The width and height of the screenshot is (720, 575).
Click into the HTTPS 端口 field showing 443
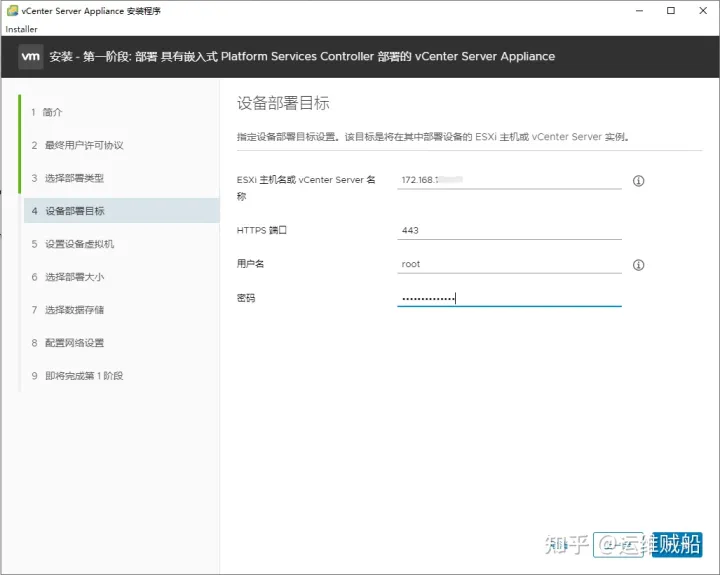[508, 231]
